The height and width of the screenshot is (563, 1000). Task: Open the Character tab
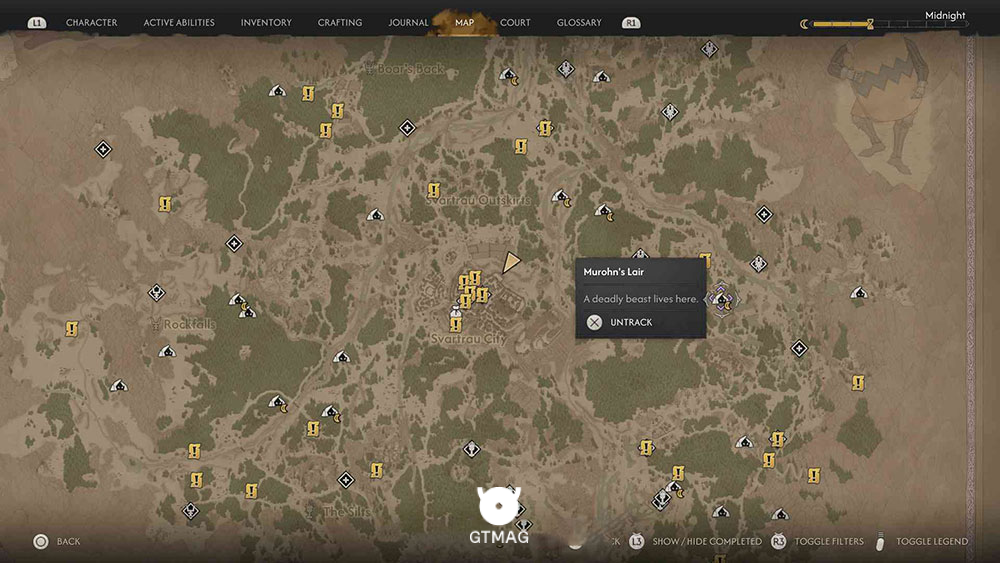[x=91, y=22]
